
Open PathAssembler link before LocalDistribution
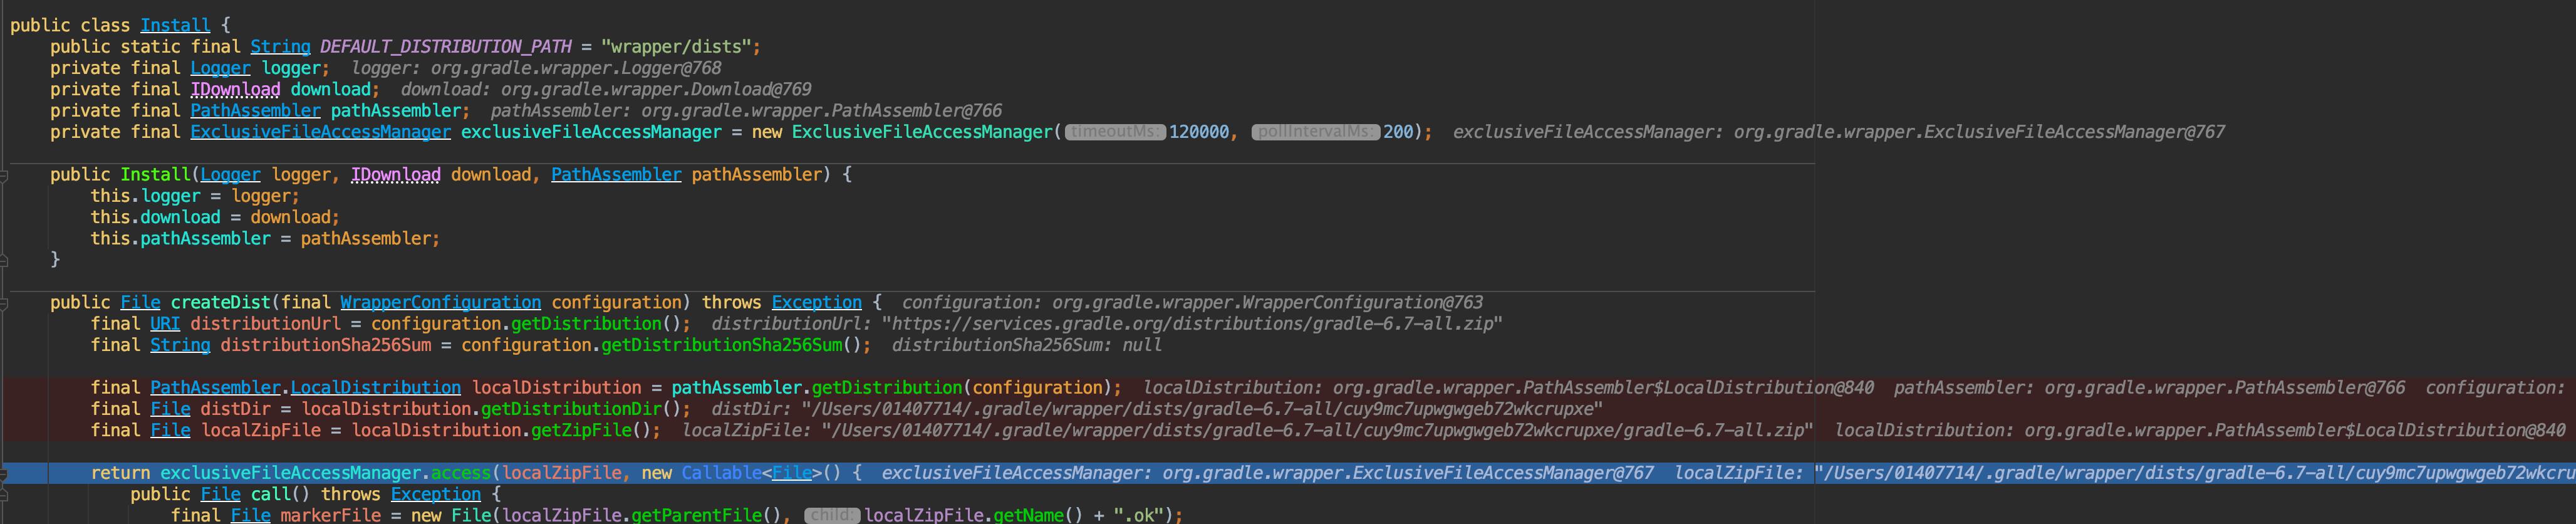point(215,387)
